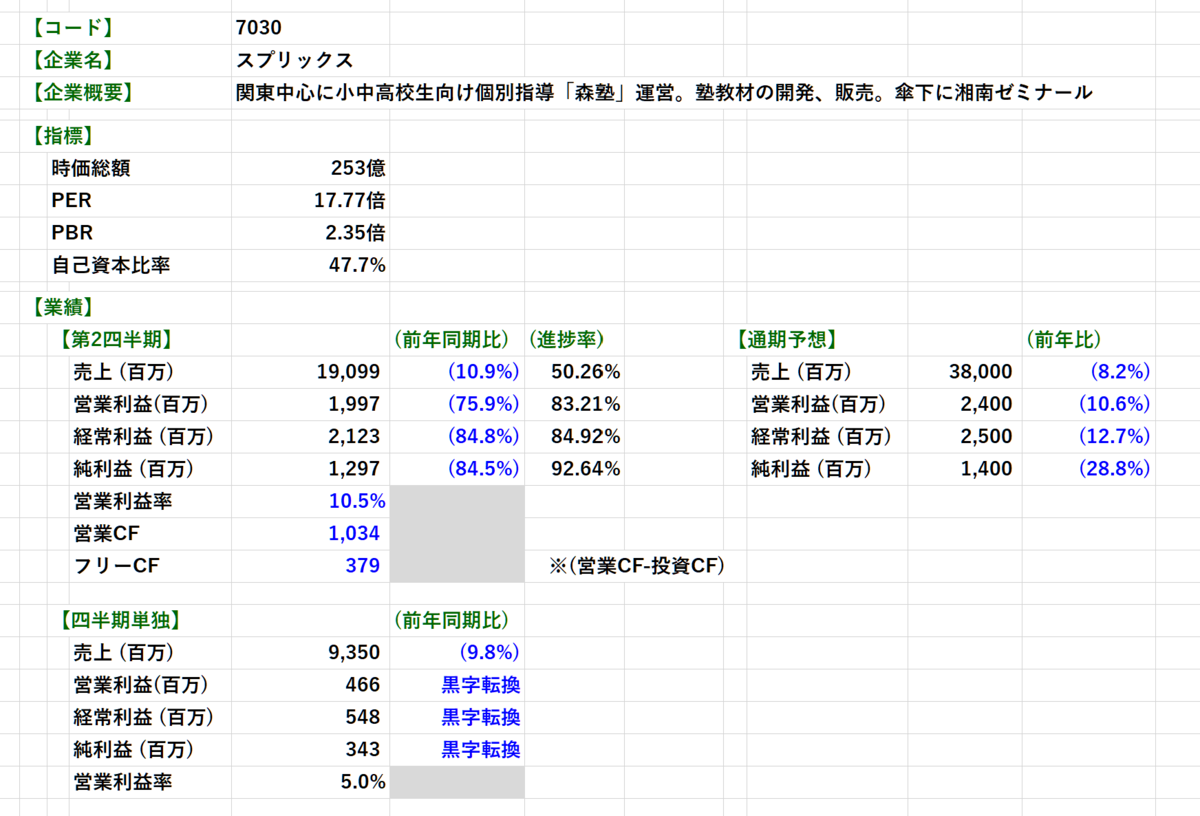Select the 47.7% equity ratio value
Viewport: 1200px width, 816px height.
(x=357, y=265)
